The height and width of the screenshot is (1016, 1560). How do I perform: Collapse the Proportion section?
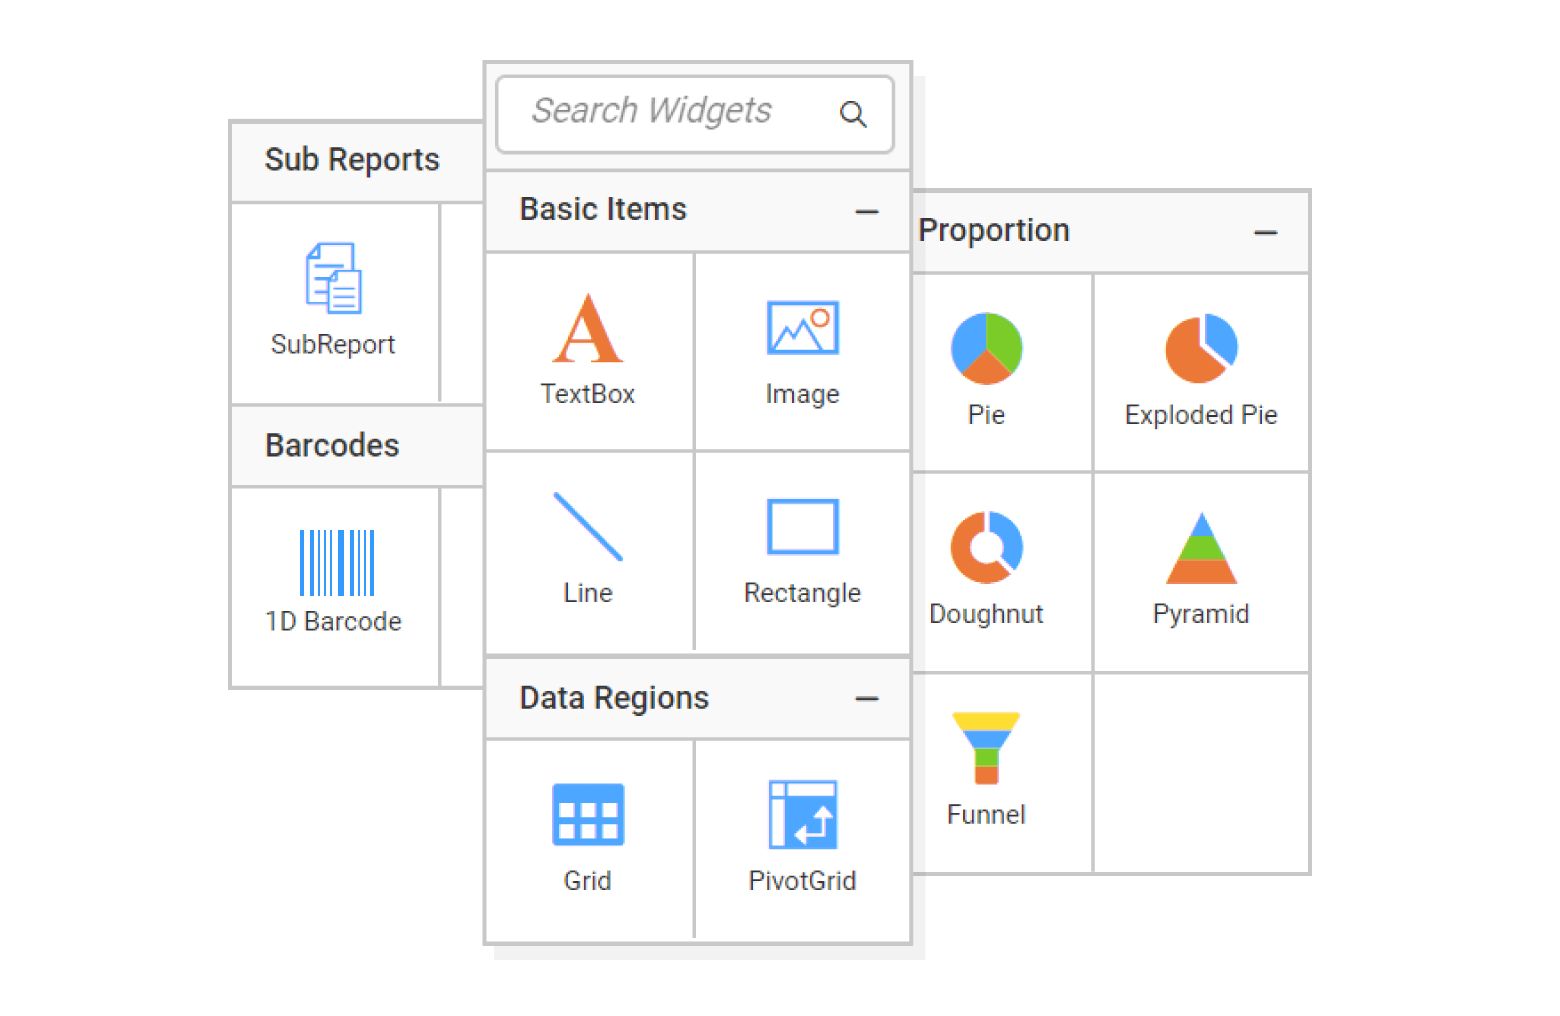tap(1265, 231)
